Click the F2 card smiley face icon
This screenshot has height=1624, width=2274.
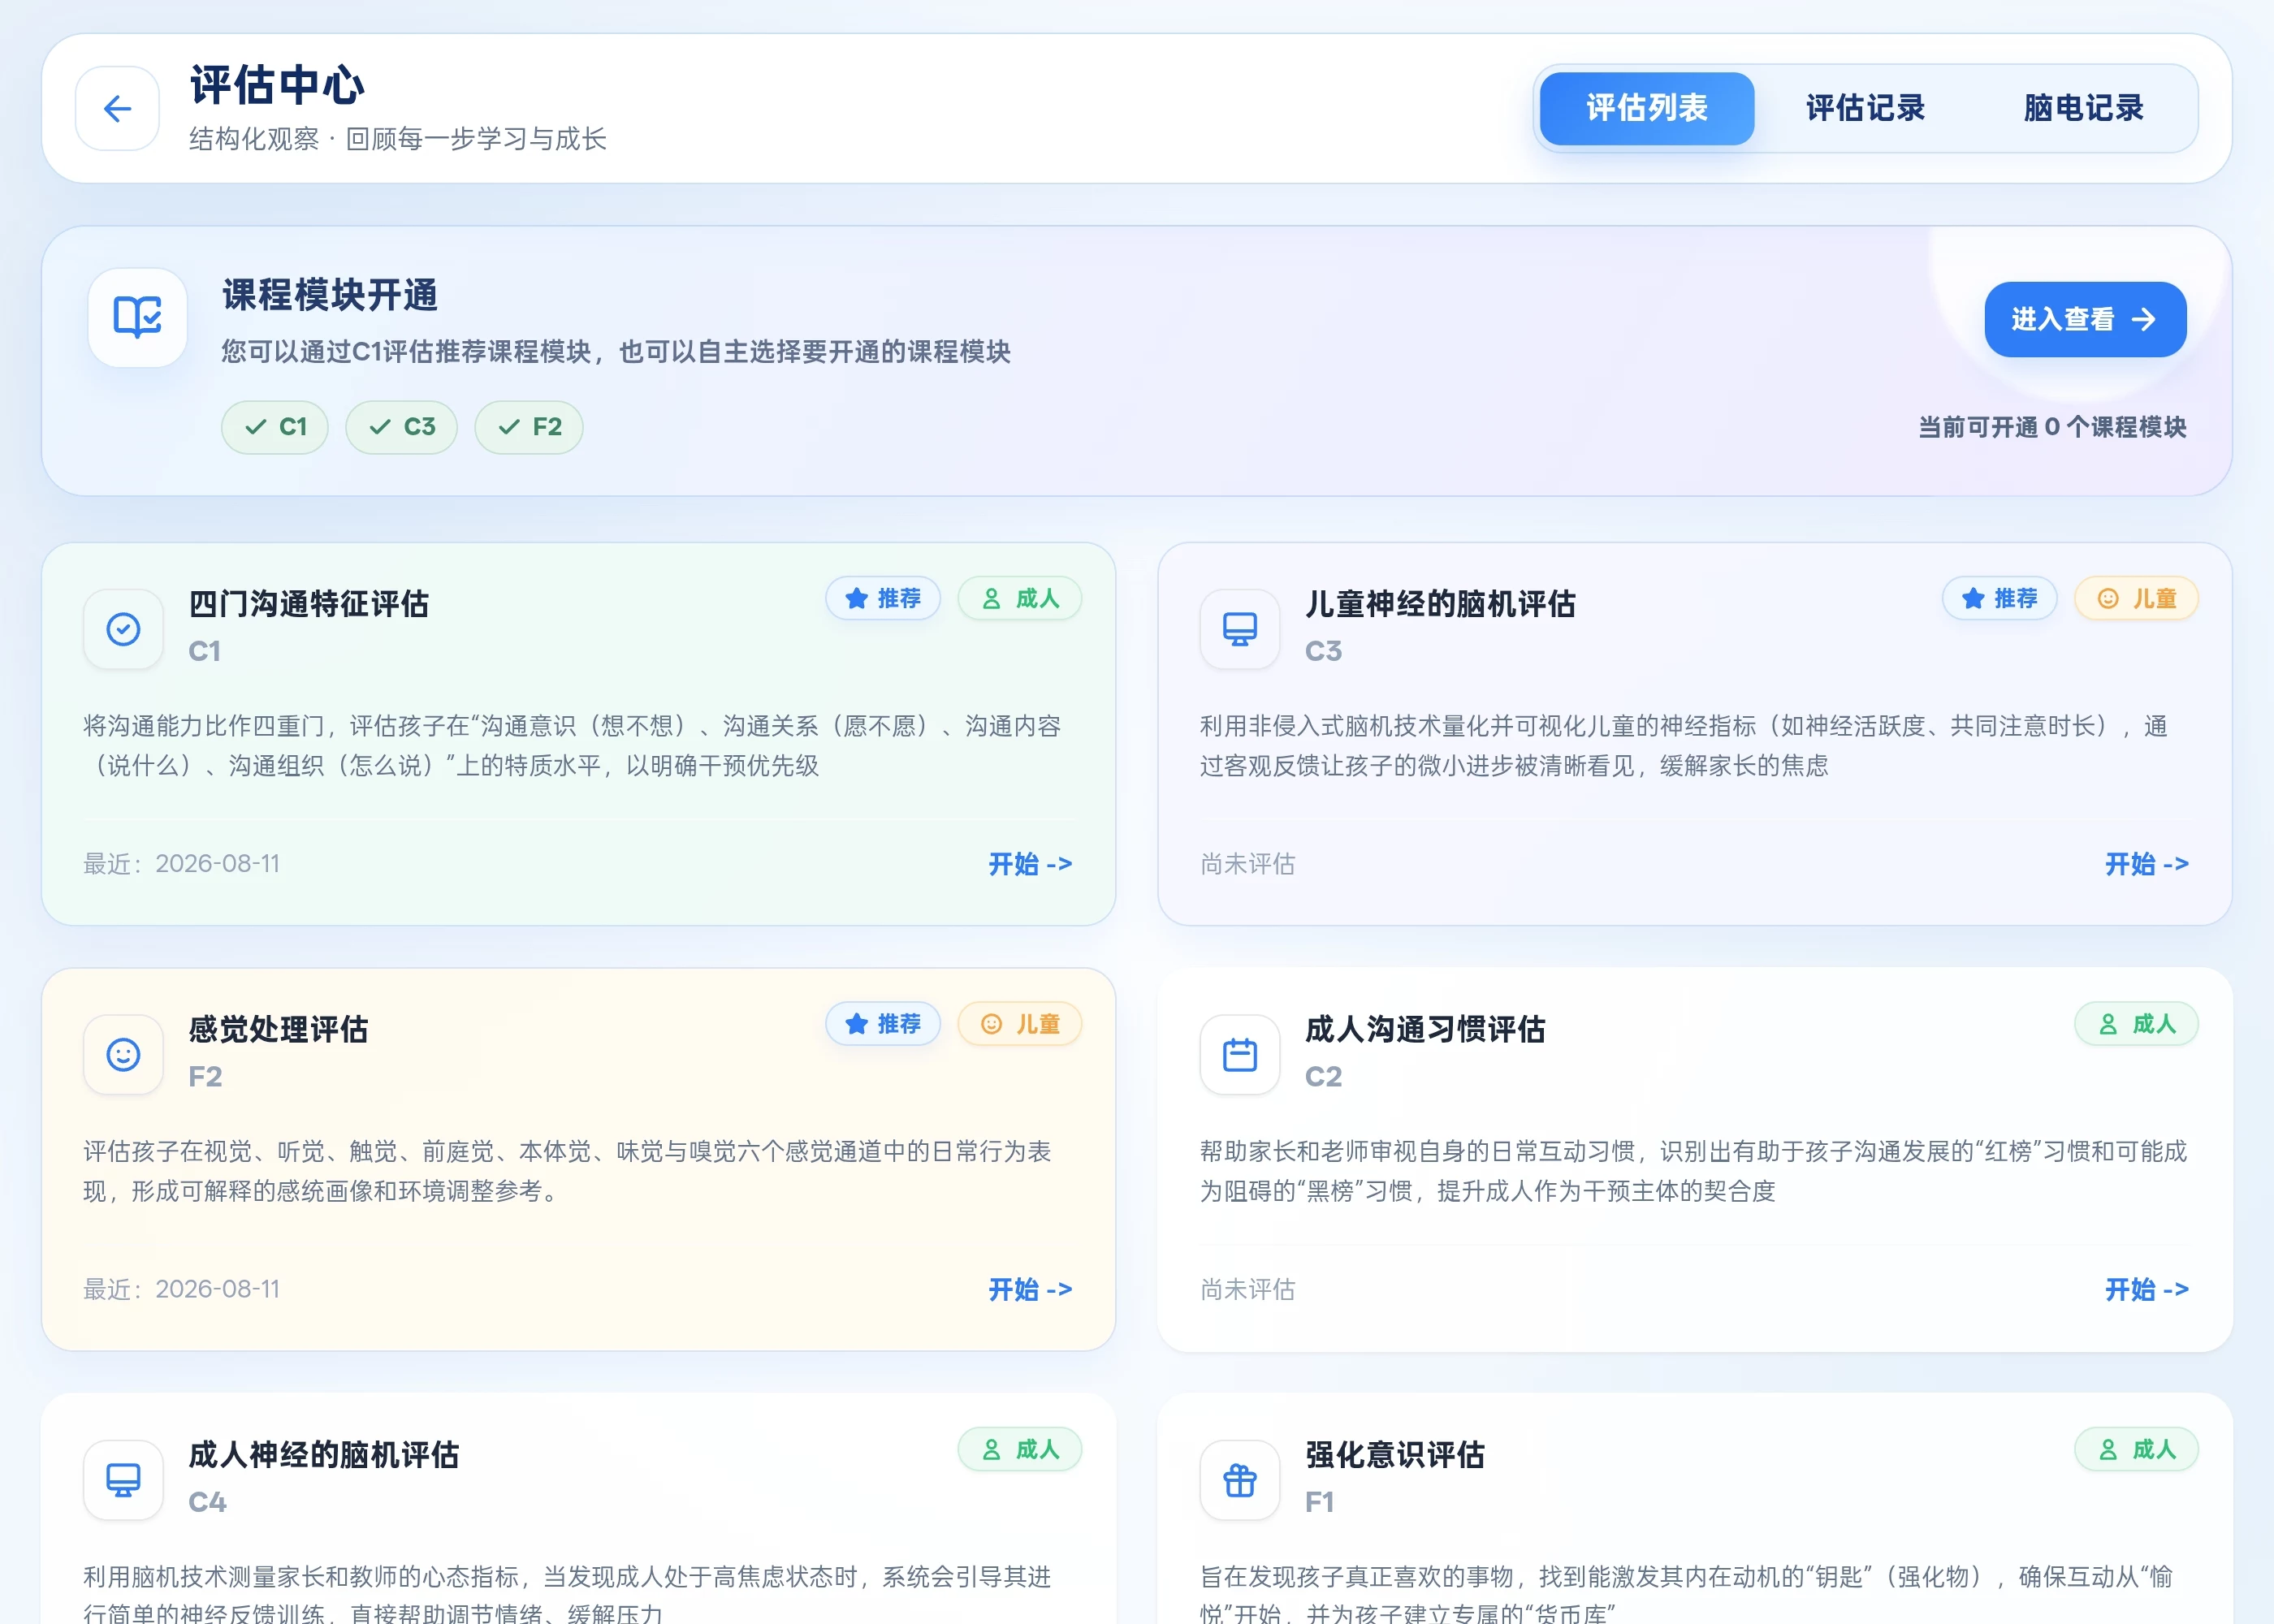click(123, 1055)
